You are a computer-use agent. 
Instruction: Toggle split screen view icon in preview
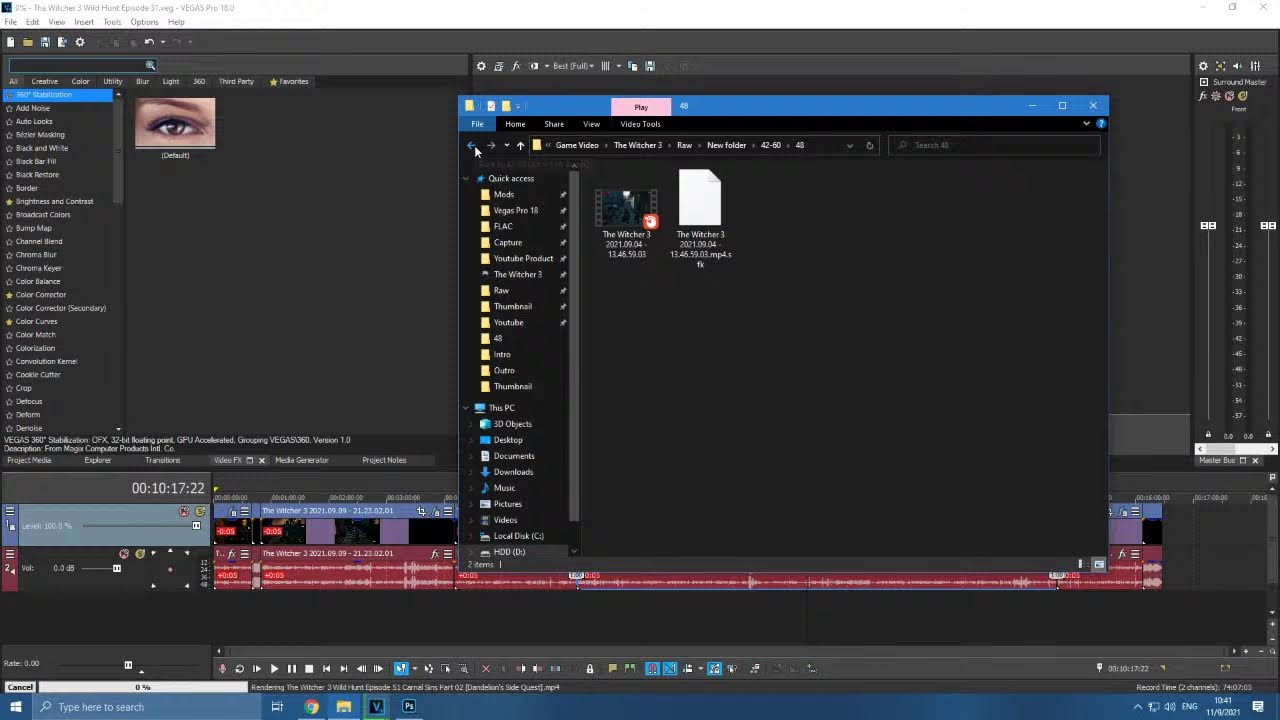coord(534,66)
